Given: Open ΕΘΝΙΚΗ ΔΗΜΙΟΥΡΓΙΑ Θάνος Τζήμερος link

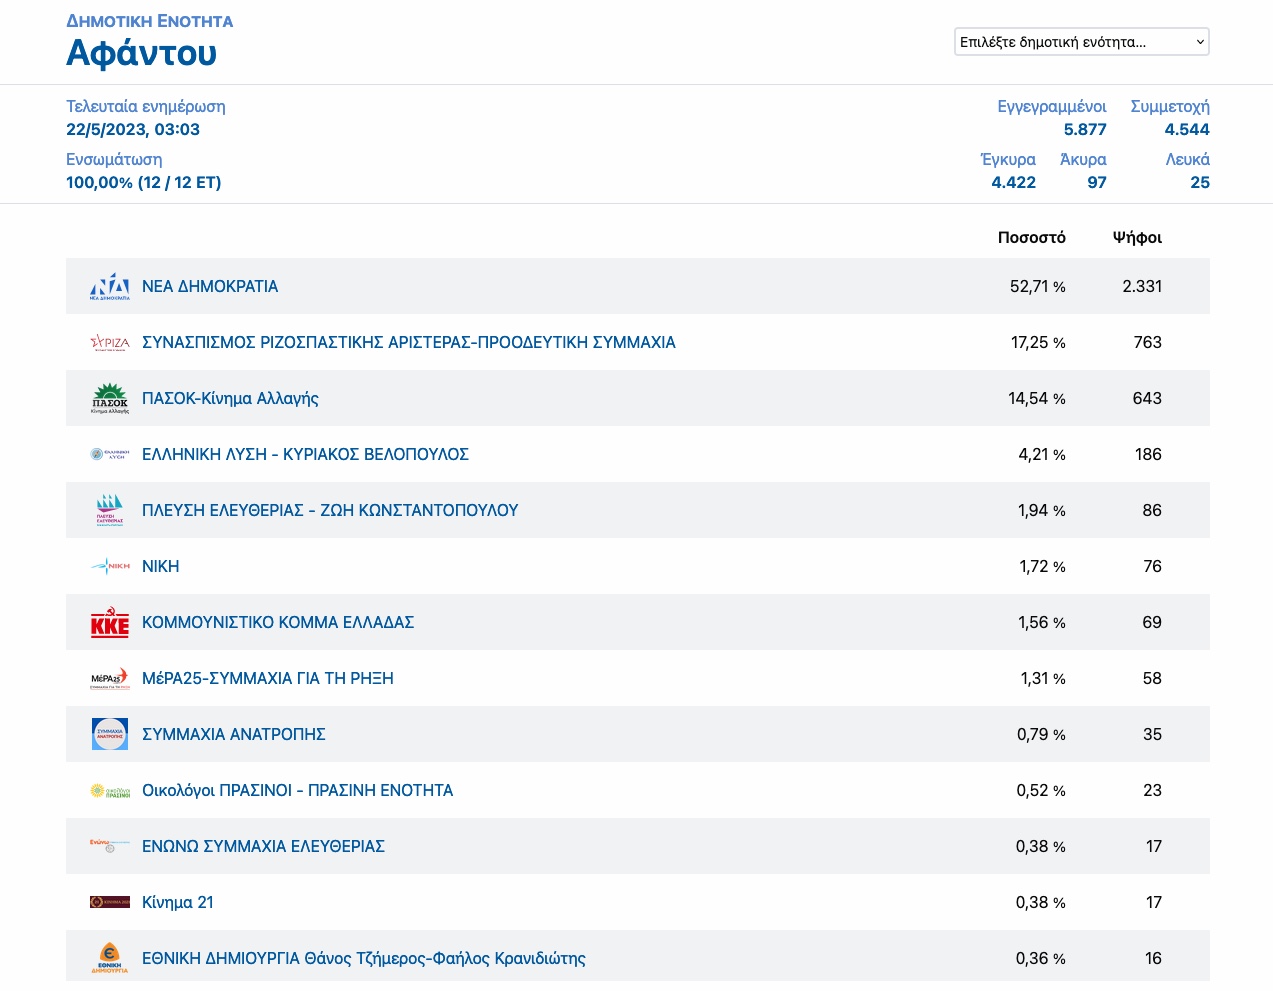Looking at the screenshot, I should point(364,958).
